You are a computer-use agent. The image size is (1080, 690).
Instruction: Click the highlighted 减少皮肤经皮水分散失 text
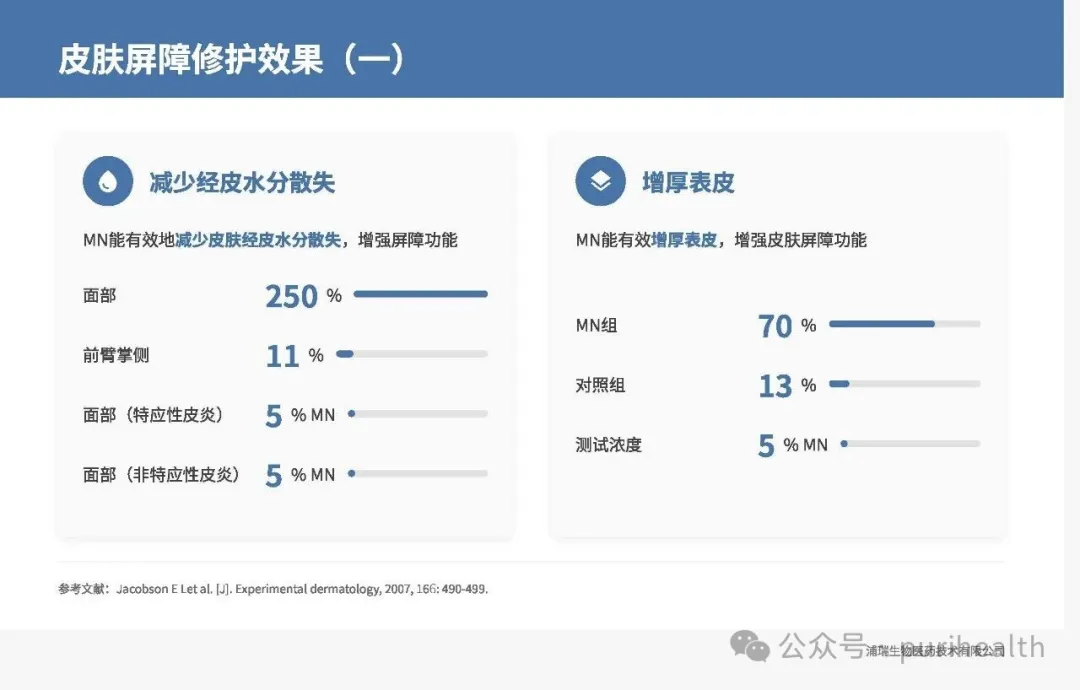tap(258, 240)
